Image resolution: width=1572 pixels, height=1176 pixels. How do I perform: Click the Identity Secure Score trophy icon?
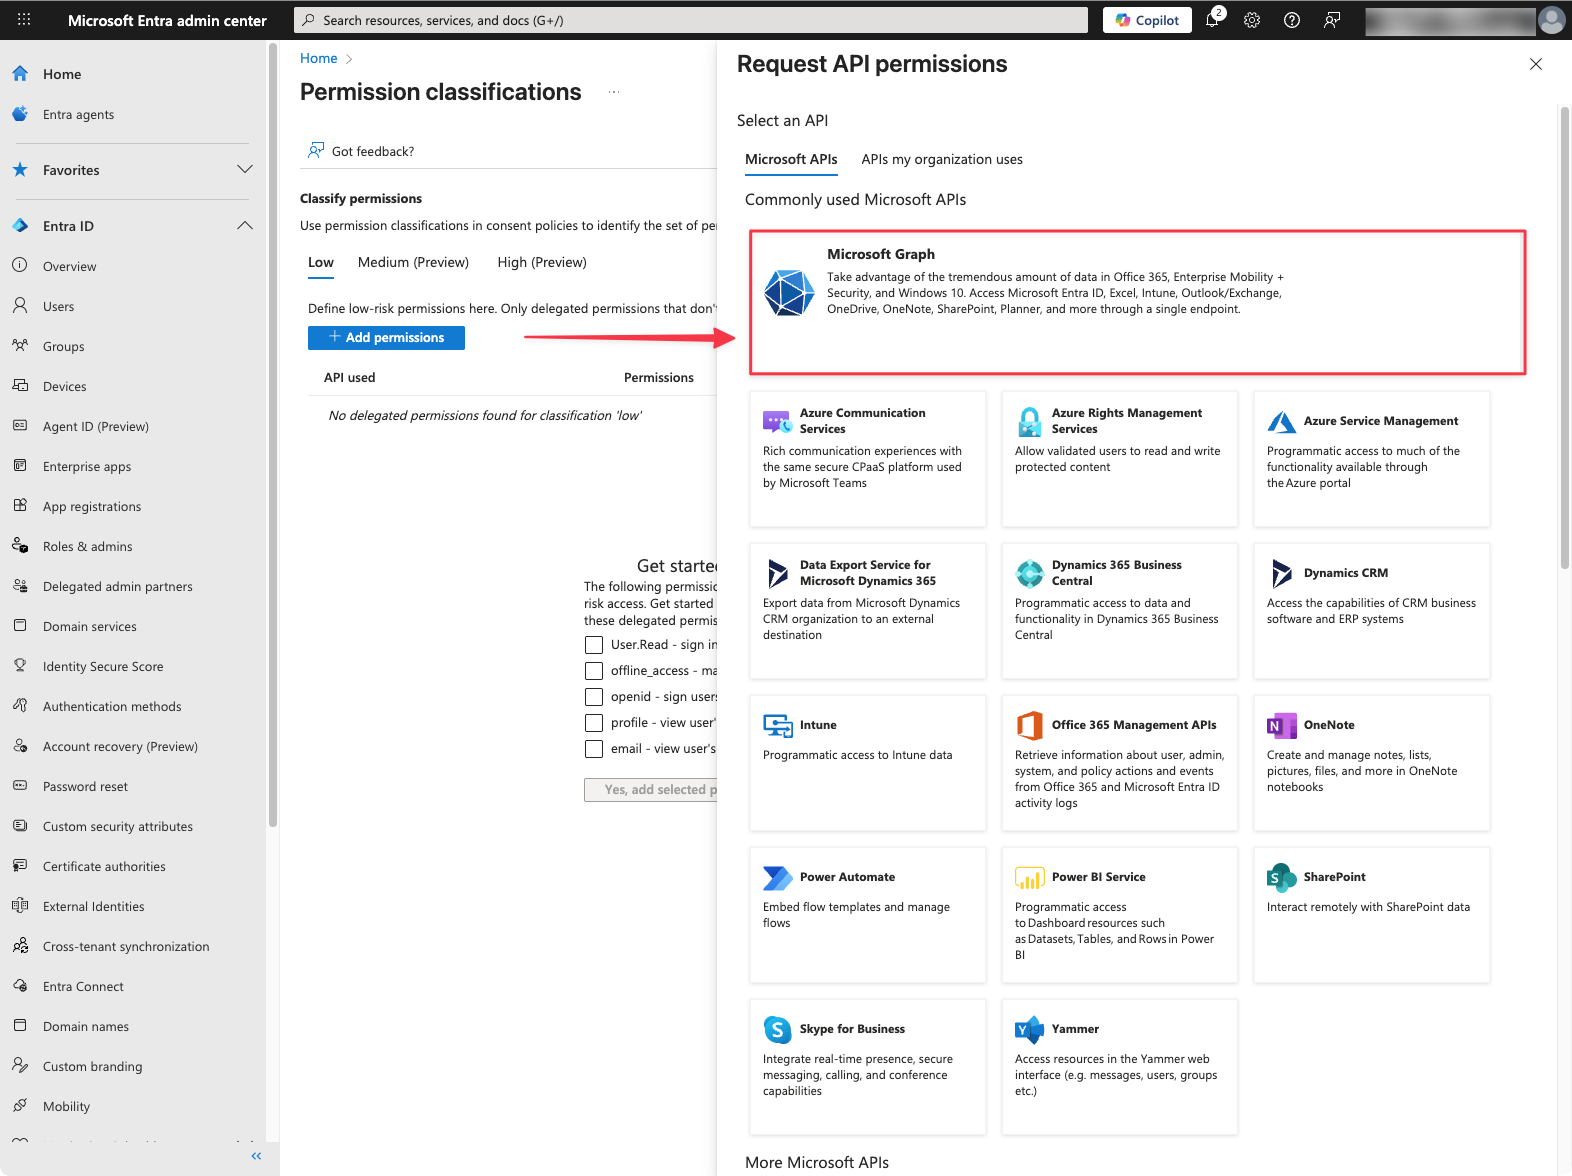pos(20,666)
